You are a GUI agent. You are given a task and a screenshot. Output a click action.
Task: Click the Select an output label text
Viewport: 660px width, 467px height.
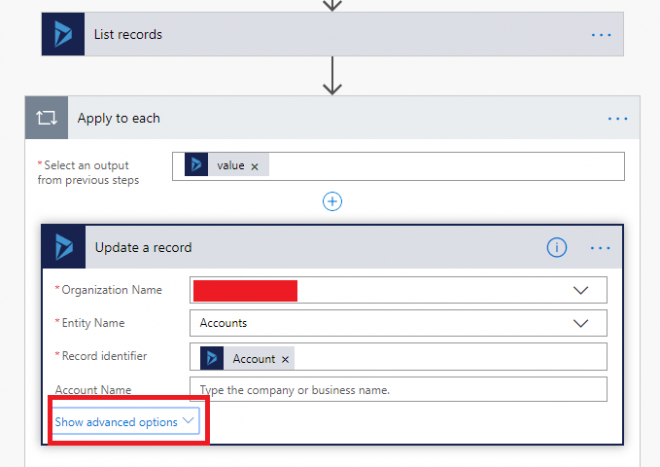pos(88,173)
